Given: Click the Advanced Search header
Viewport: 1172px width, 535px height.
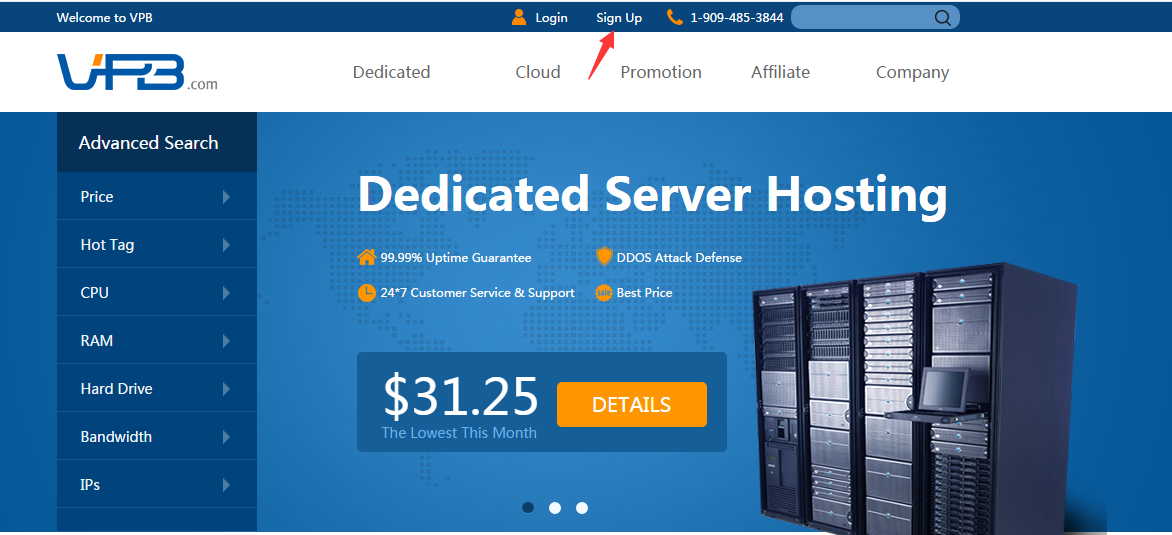Looking at the screenshot, I should click(157, 142).
